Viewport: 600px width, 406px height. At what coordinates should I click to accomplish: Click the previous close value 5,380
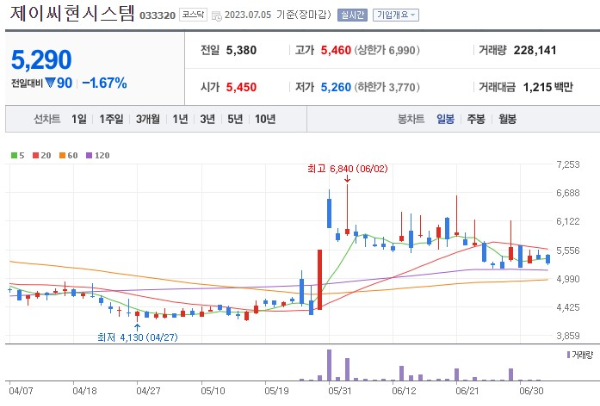click(241, 50)
